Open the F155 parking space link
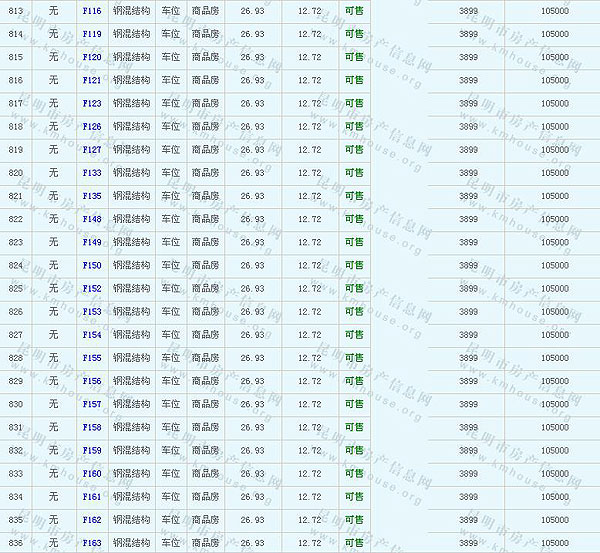The width and height of the screenshot is (600, 553). 92,357
